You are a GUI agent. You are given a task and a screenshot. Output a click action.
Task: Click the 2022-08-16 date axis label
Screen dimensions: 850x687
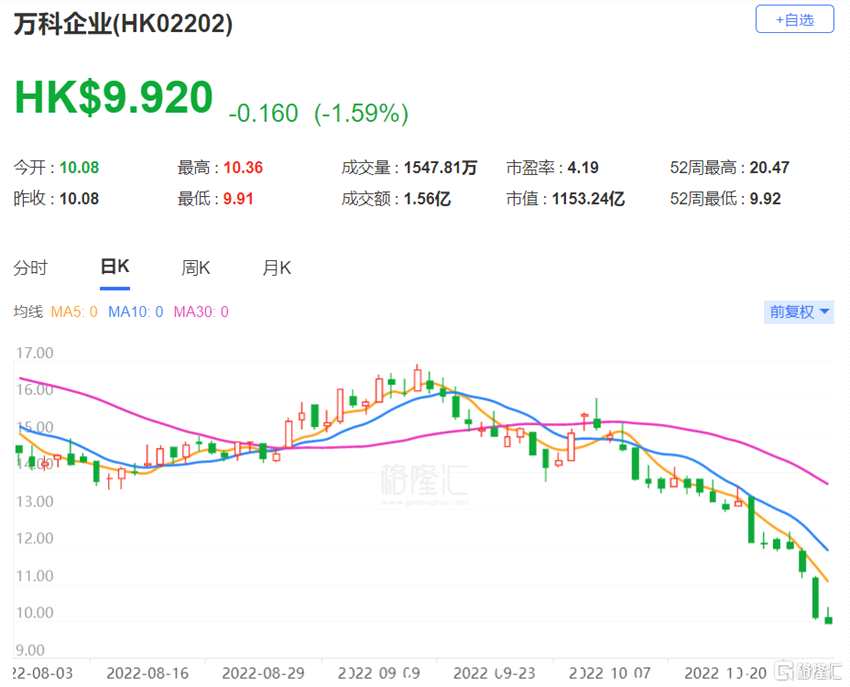point(147,673)
